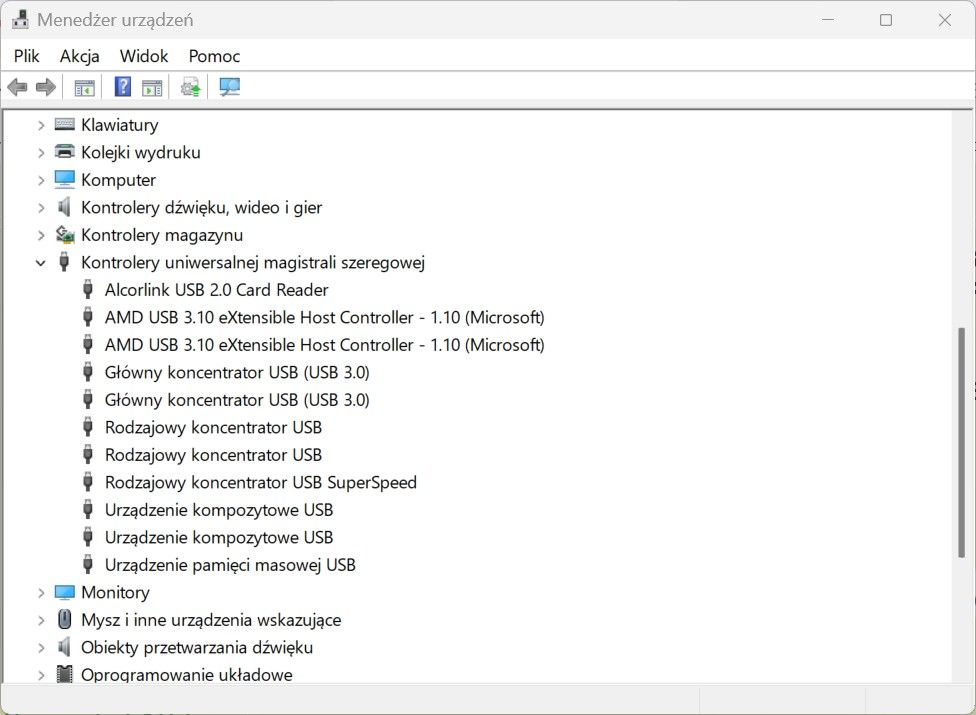Expand Obiekty przetwarzania dźwięku

point(41,648)
